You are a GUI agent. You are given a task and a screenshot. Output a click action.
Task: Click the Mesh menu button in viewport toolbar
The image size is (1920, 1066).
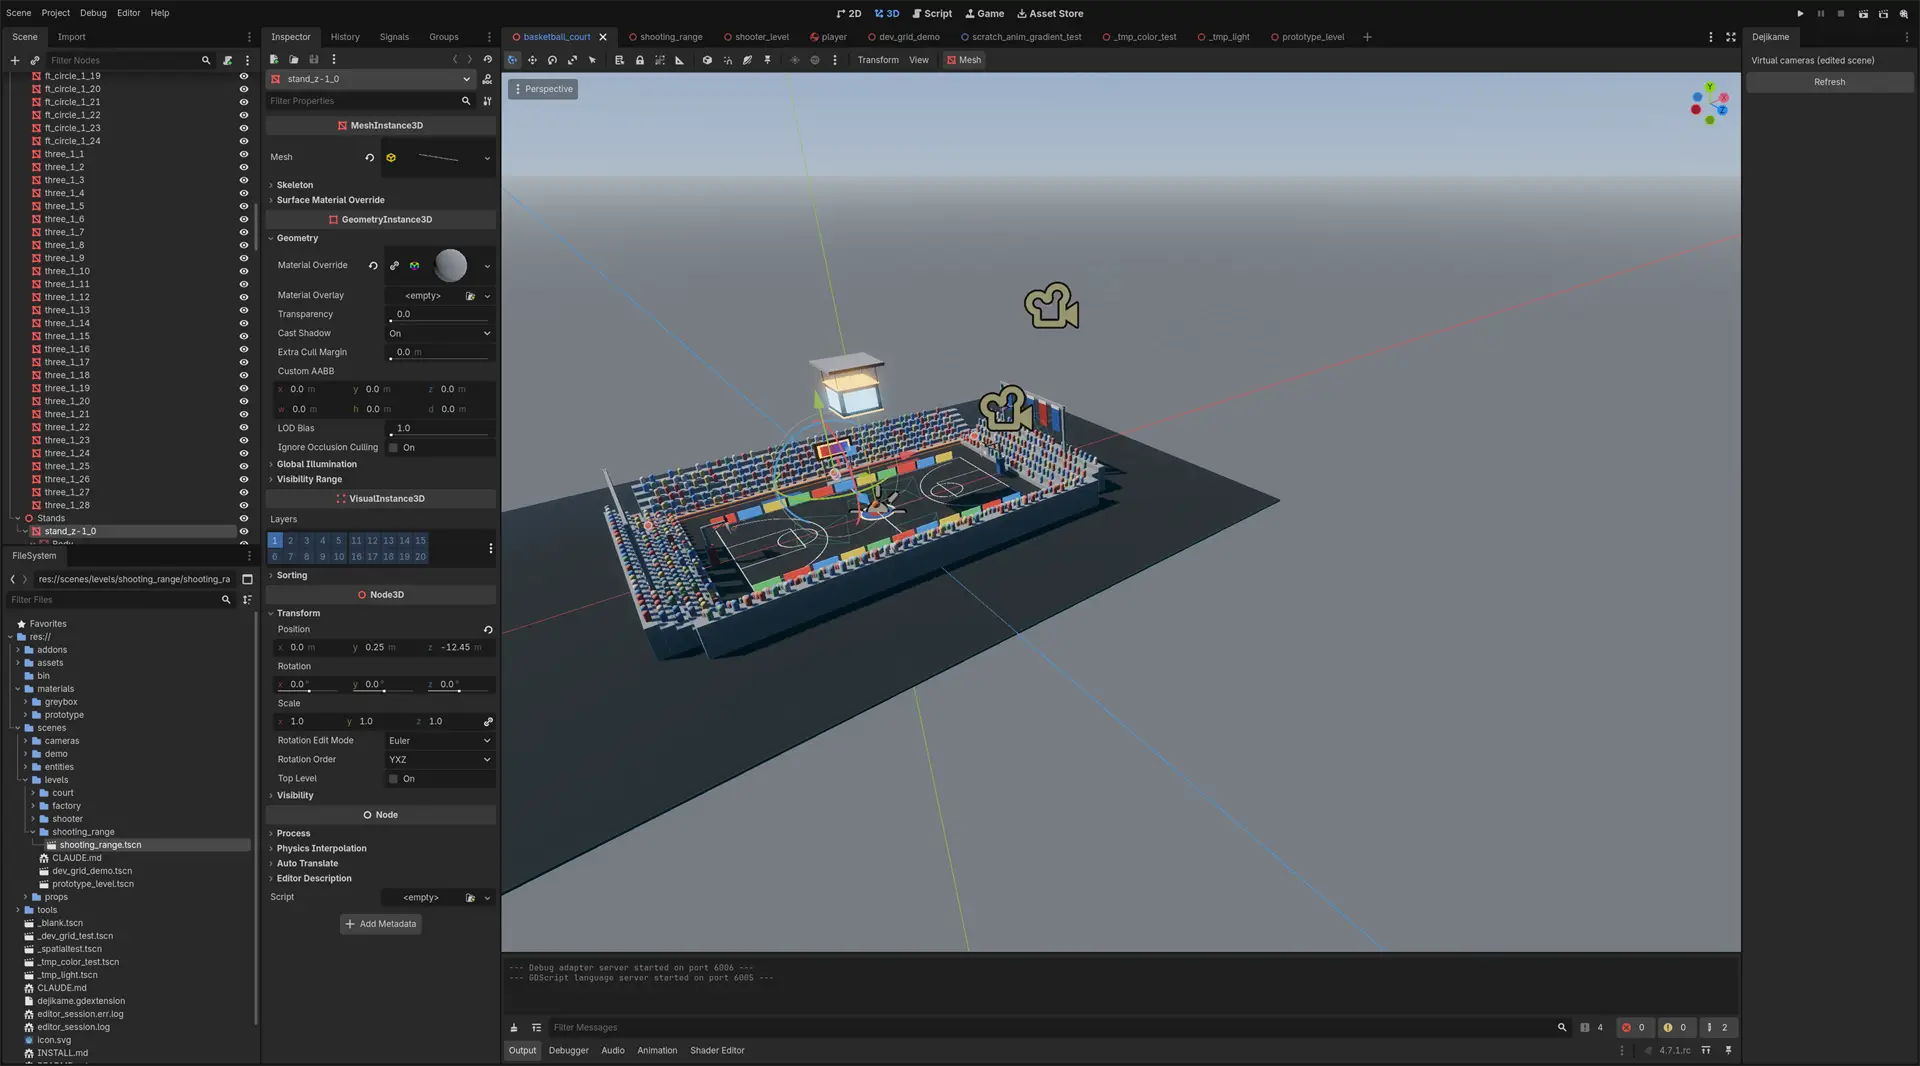pos(964,60)
